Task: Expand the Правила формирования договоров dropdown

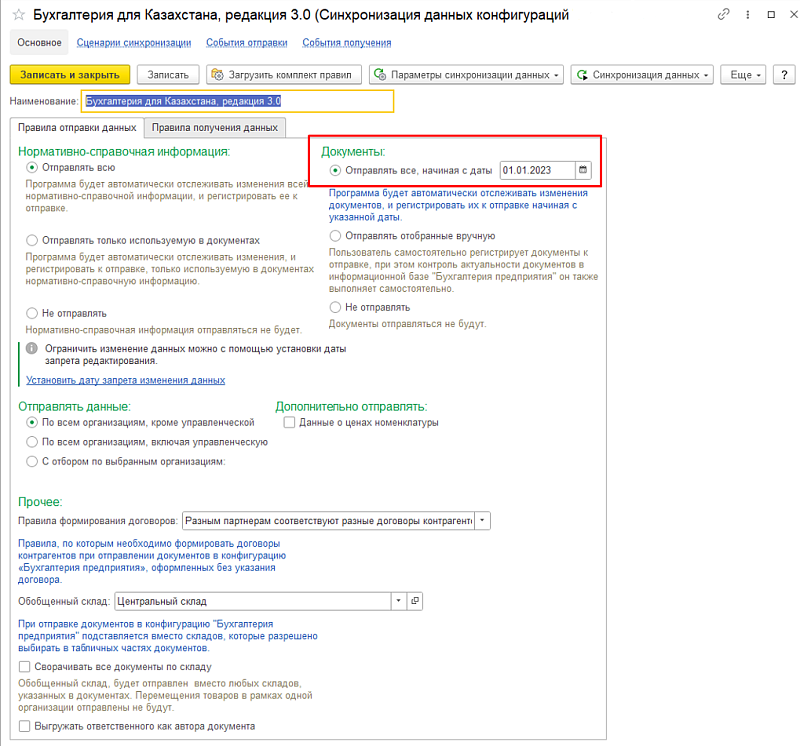Action: coord(483,521)
